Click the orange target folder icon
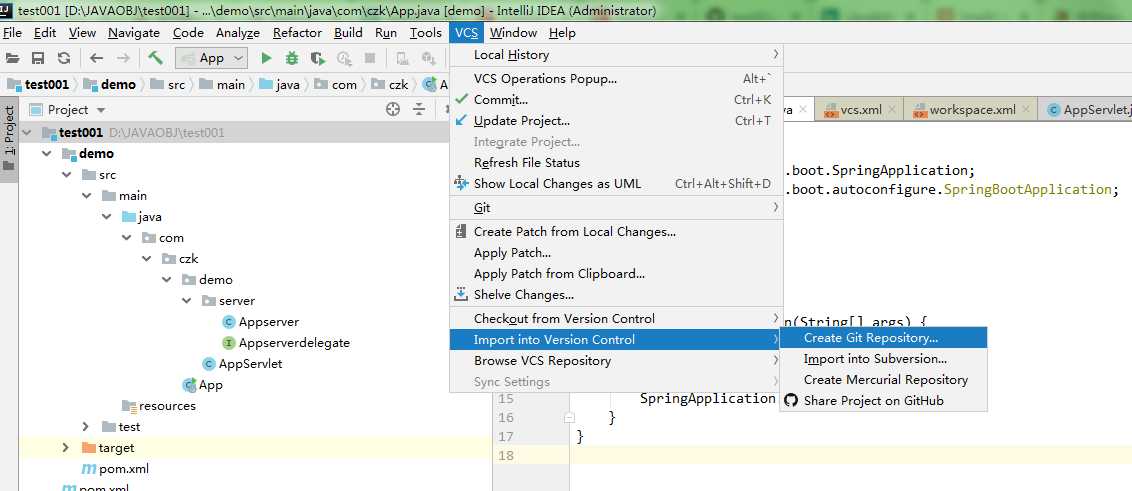Viewport: 1132px width, 491px height. pos(88,448)
